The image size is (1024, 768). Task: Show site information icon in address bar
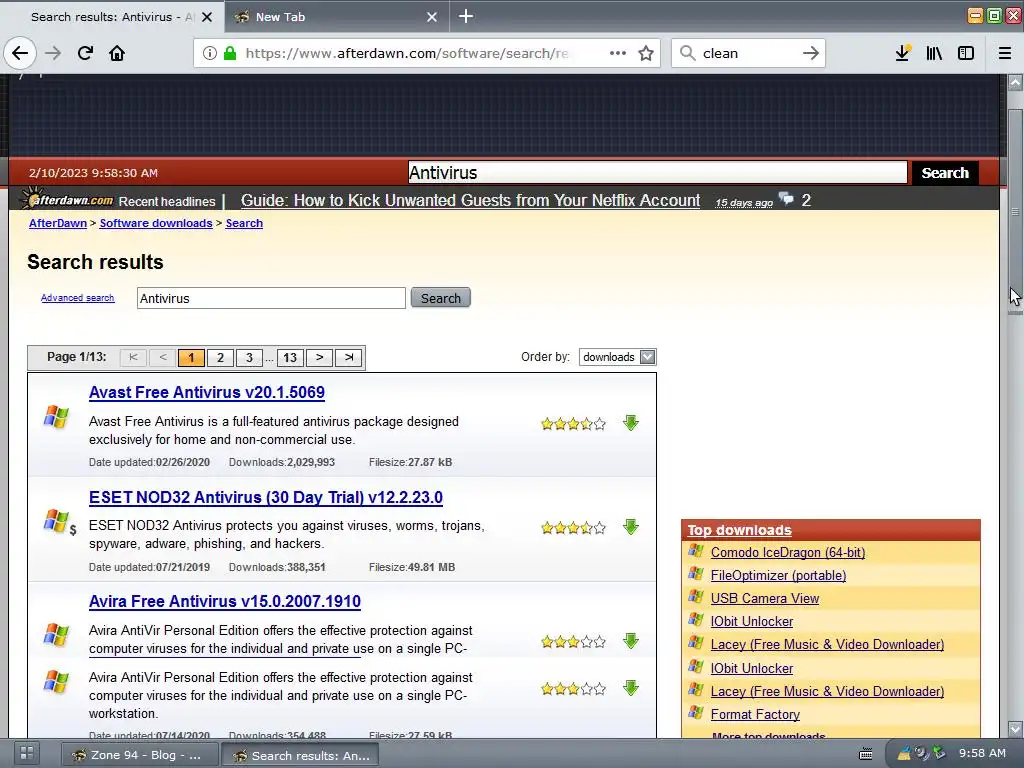210,53
